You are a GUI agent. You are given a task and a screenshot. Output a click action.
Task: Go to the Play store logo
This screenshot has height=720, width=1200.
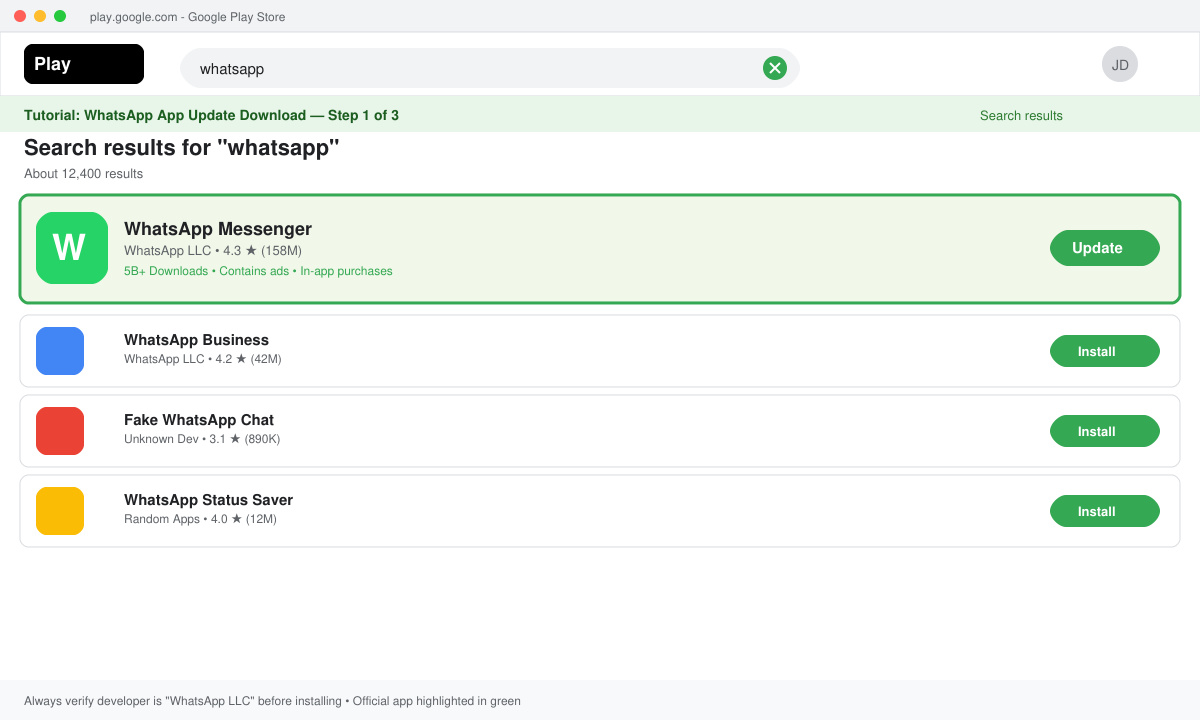coord(84,64)
